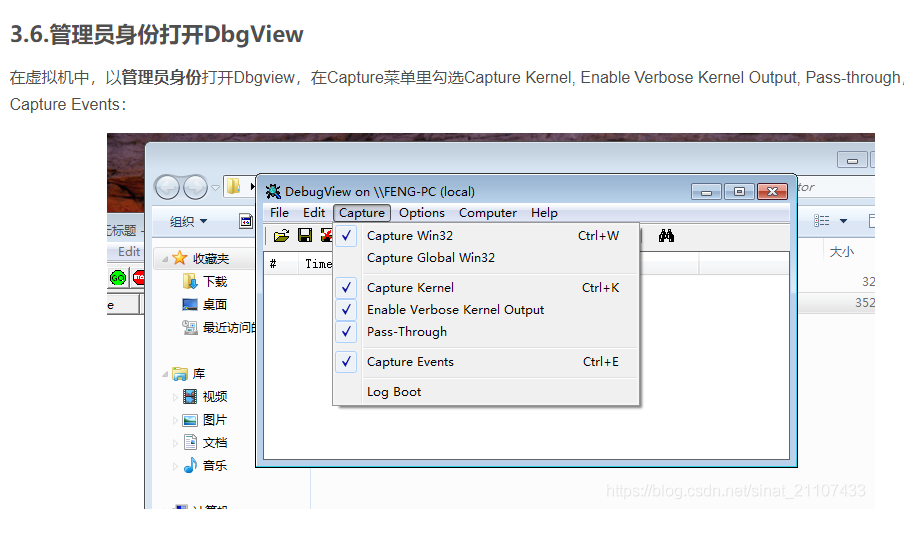Click the small icon right of 组织 in Explorer
Image resolution: width=904 pixels, height=536 pixels.
coord(246,221)
